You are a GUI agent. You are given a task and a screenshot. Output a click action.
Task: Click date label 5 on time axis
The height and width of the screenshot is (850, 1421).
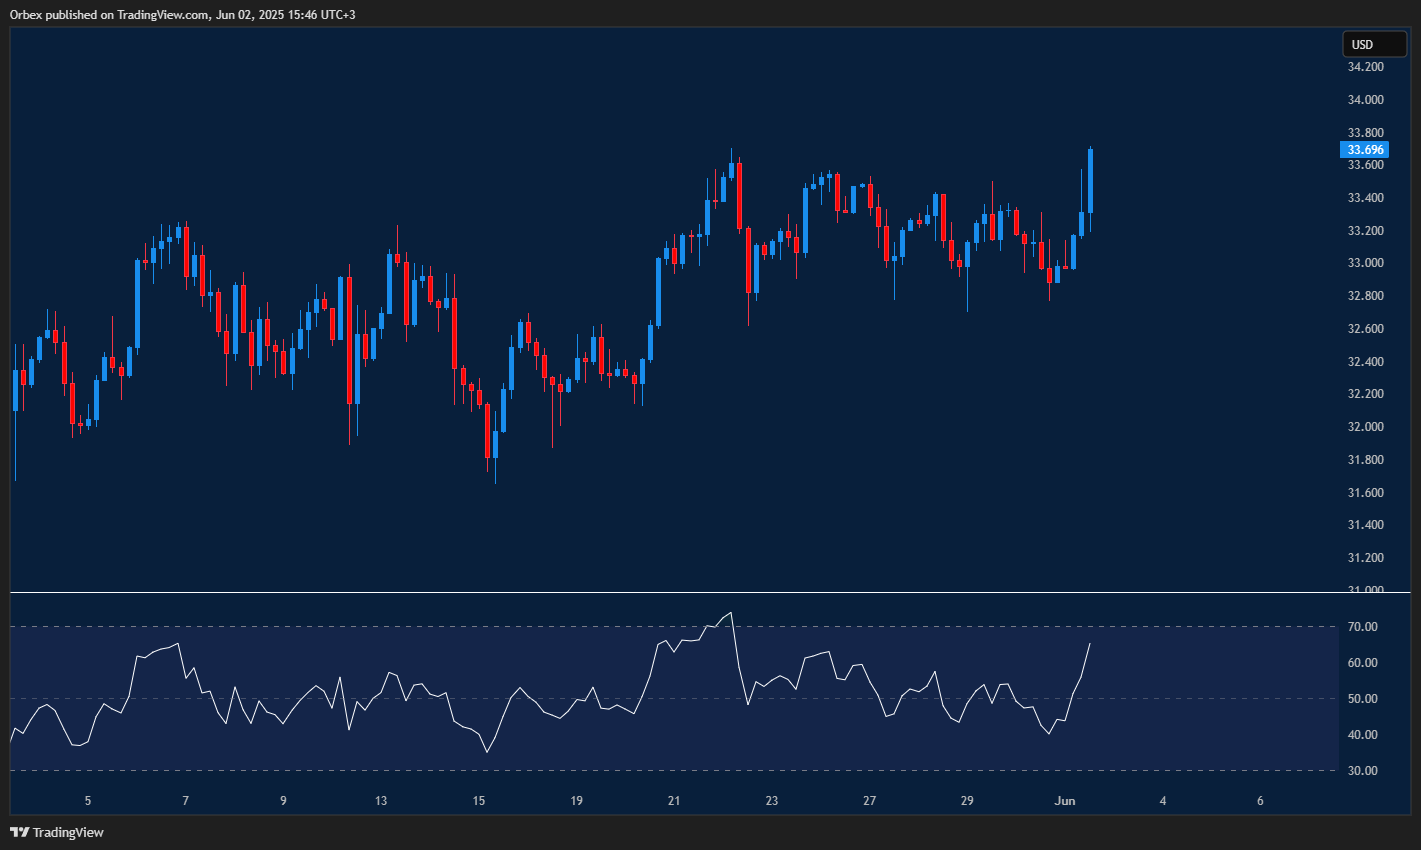[x=88, y=801]
